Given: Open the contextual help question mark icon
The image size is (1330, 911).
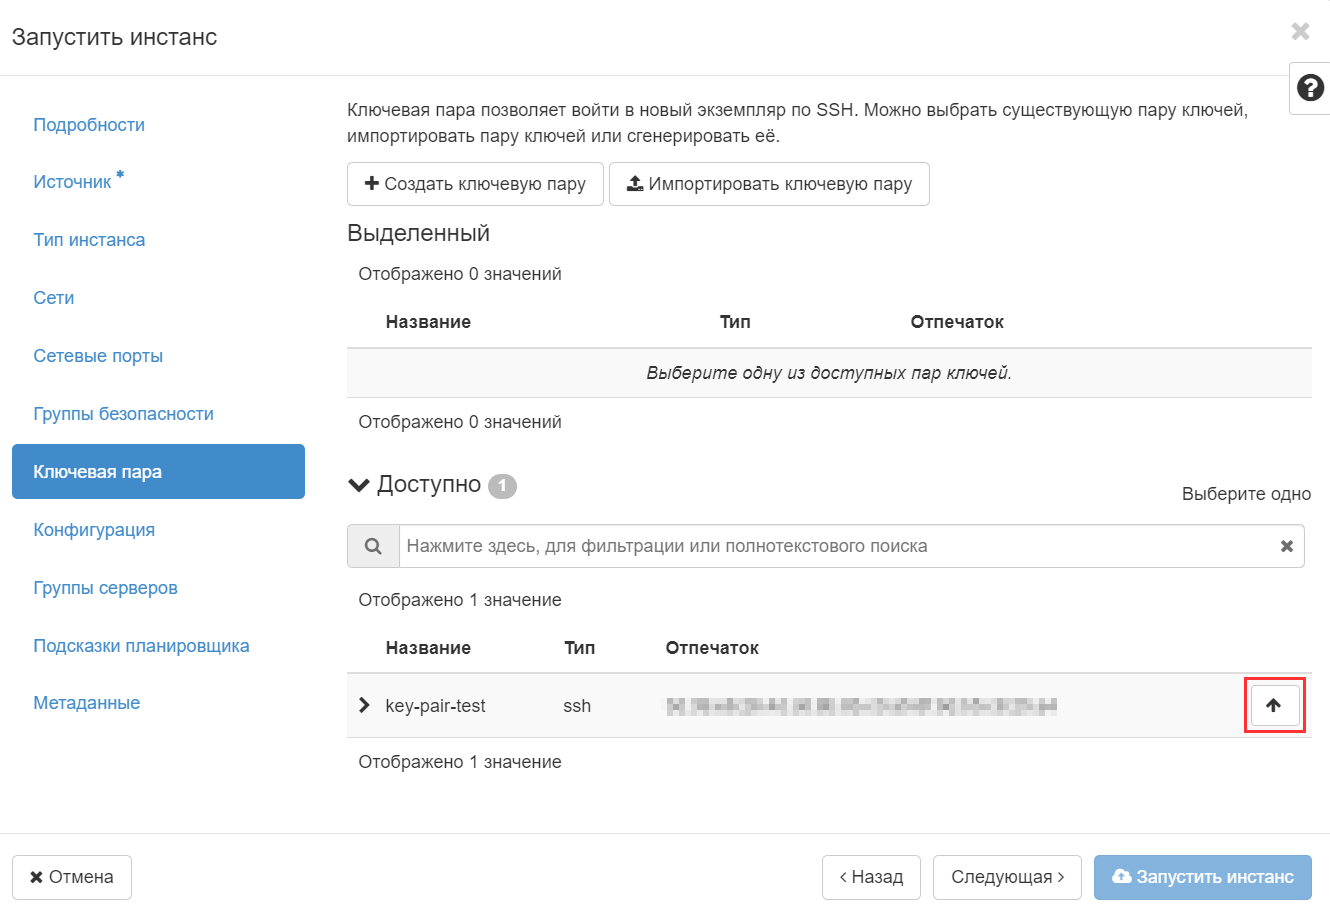Looking at the screenshot, I should point(1310,88).
